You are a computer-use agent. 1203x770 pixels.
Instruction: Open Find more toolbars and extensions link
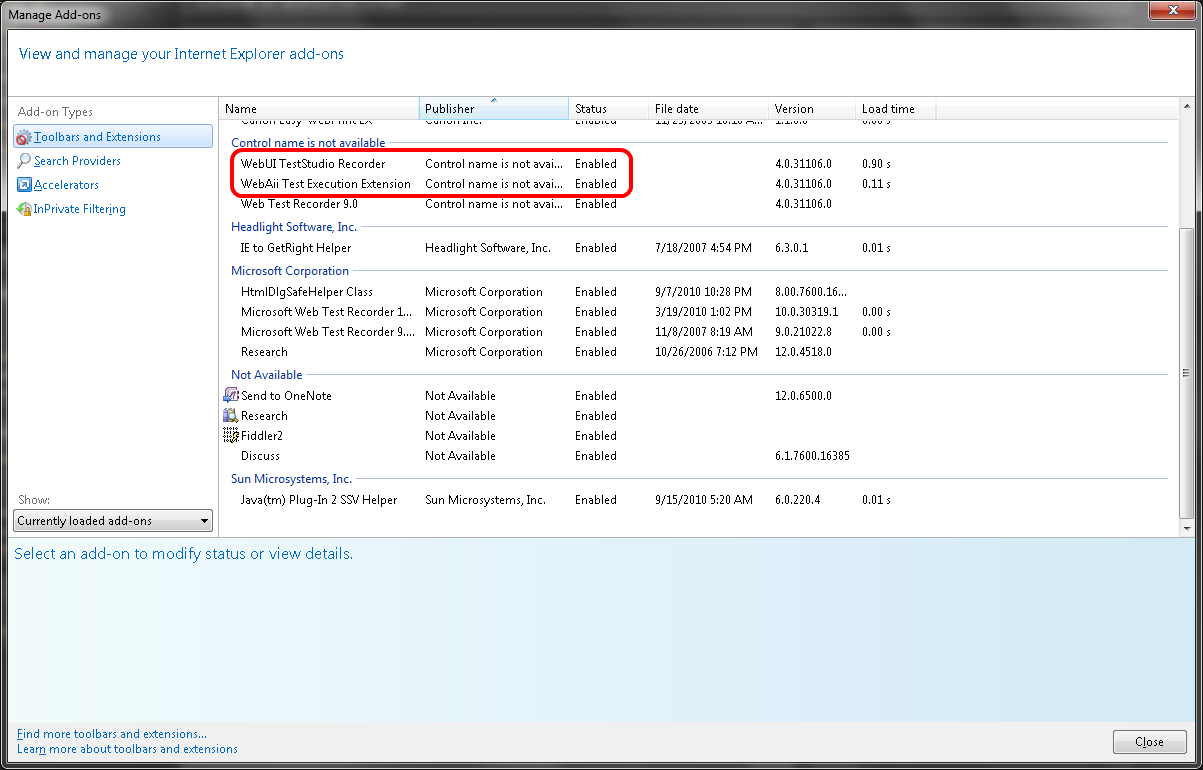[x=112, y=734]
